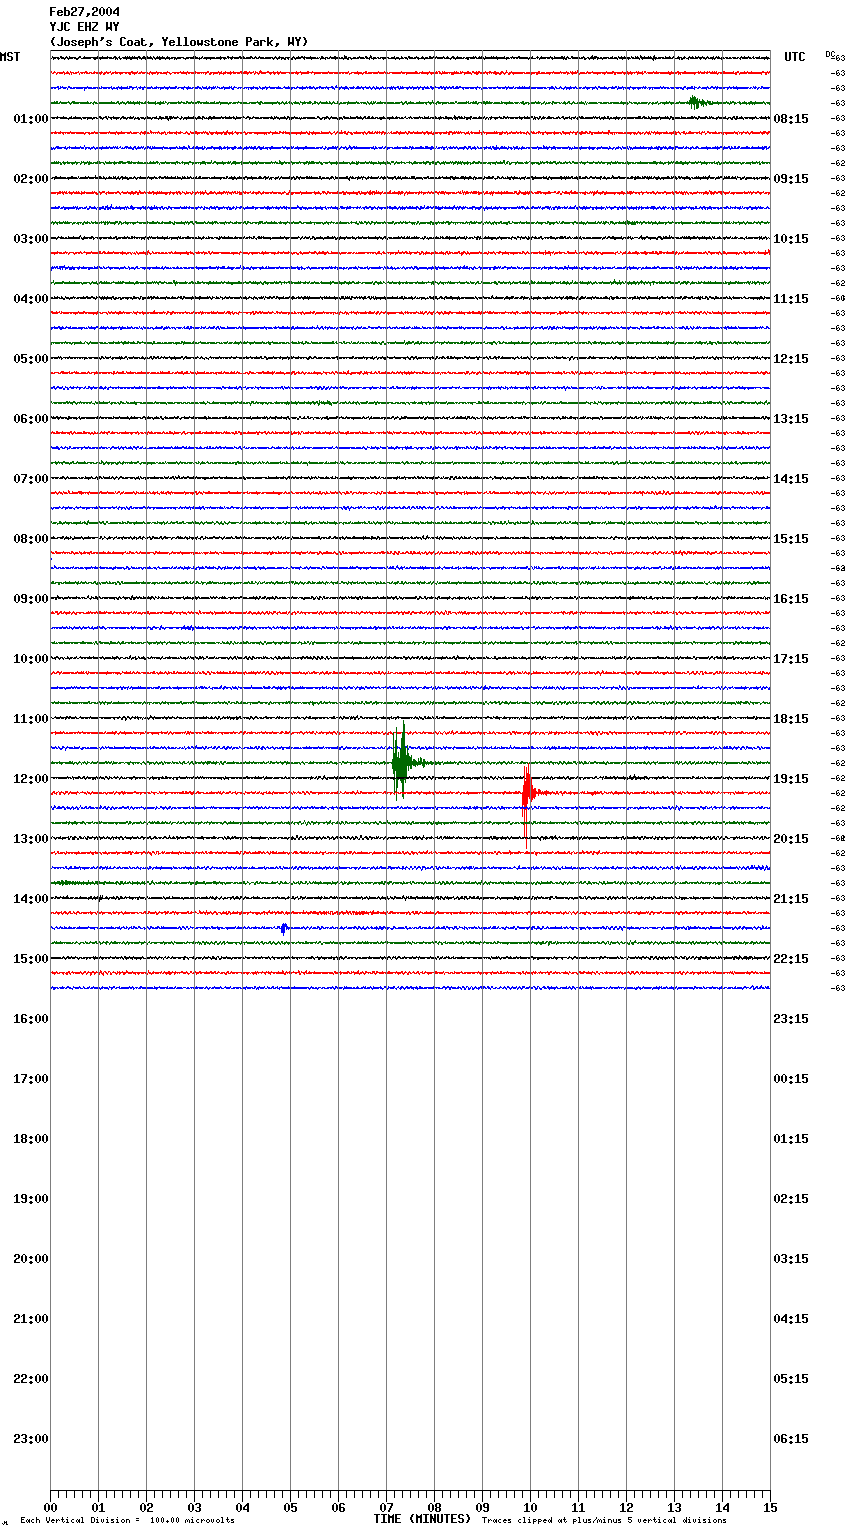Select the 18:00 MST time label
This screenshot has height=1534, width=850.
pyautogui.click(x=31, y=1139)
